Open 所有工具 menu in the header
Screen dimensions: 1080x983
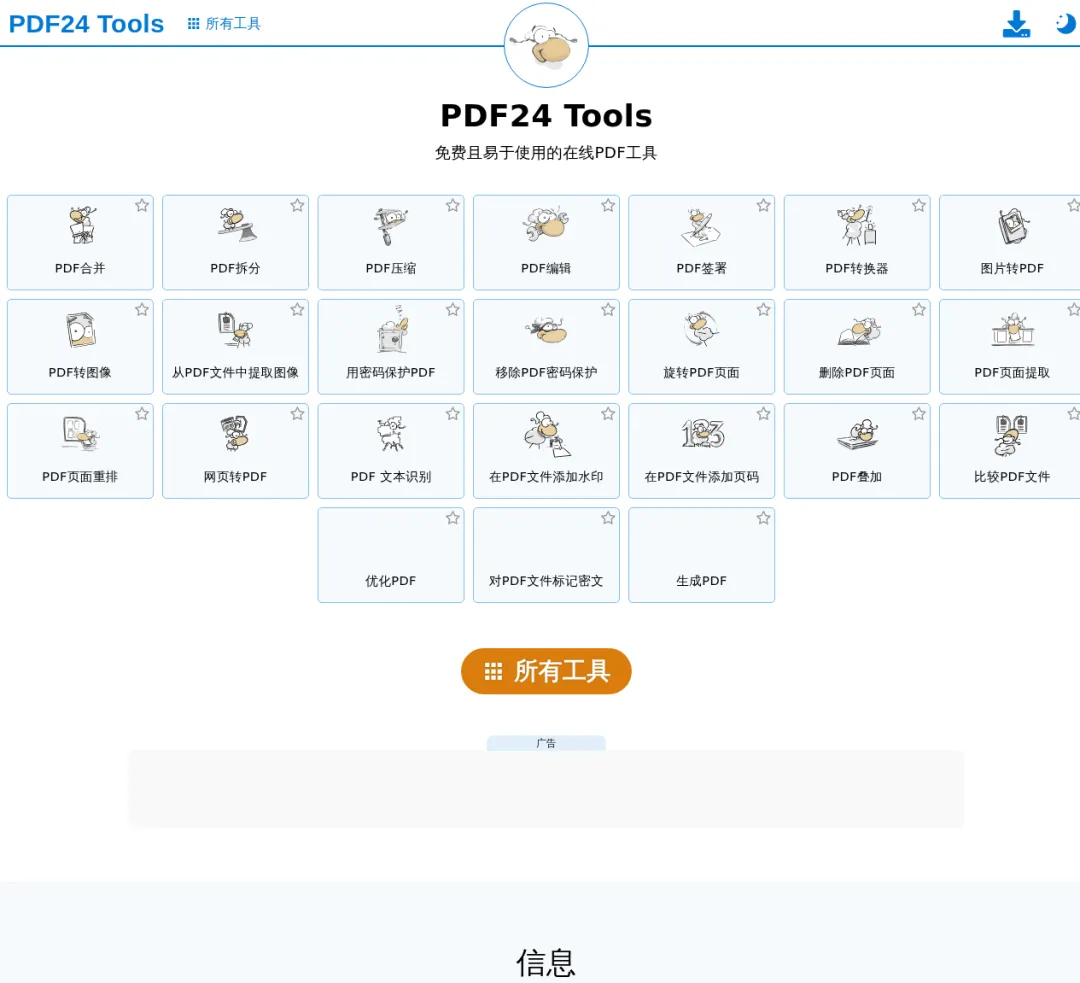225,24
